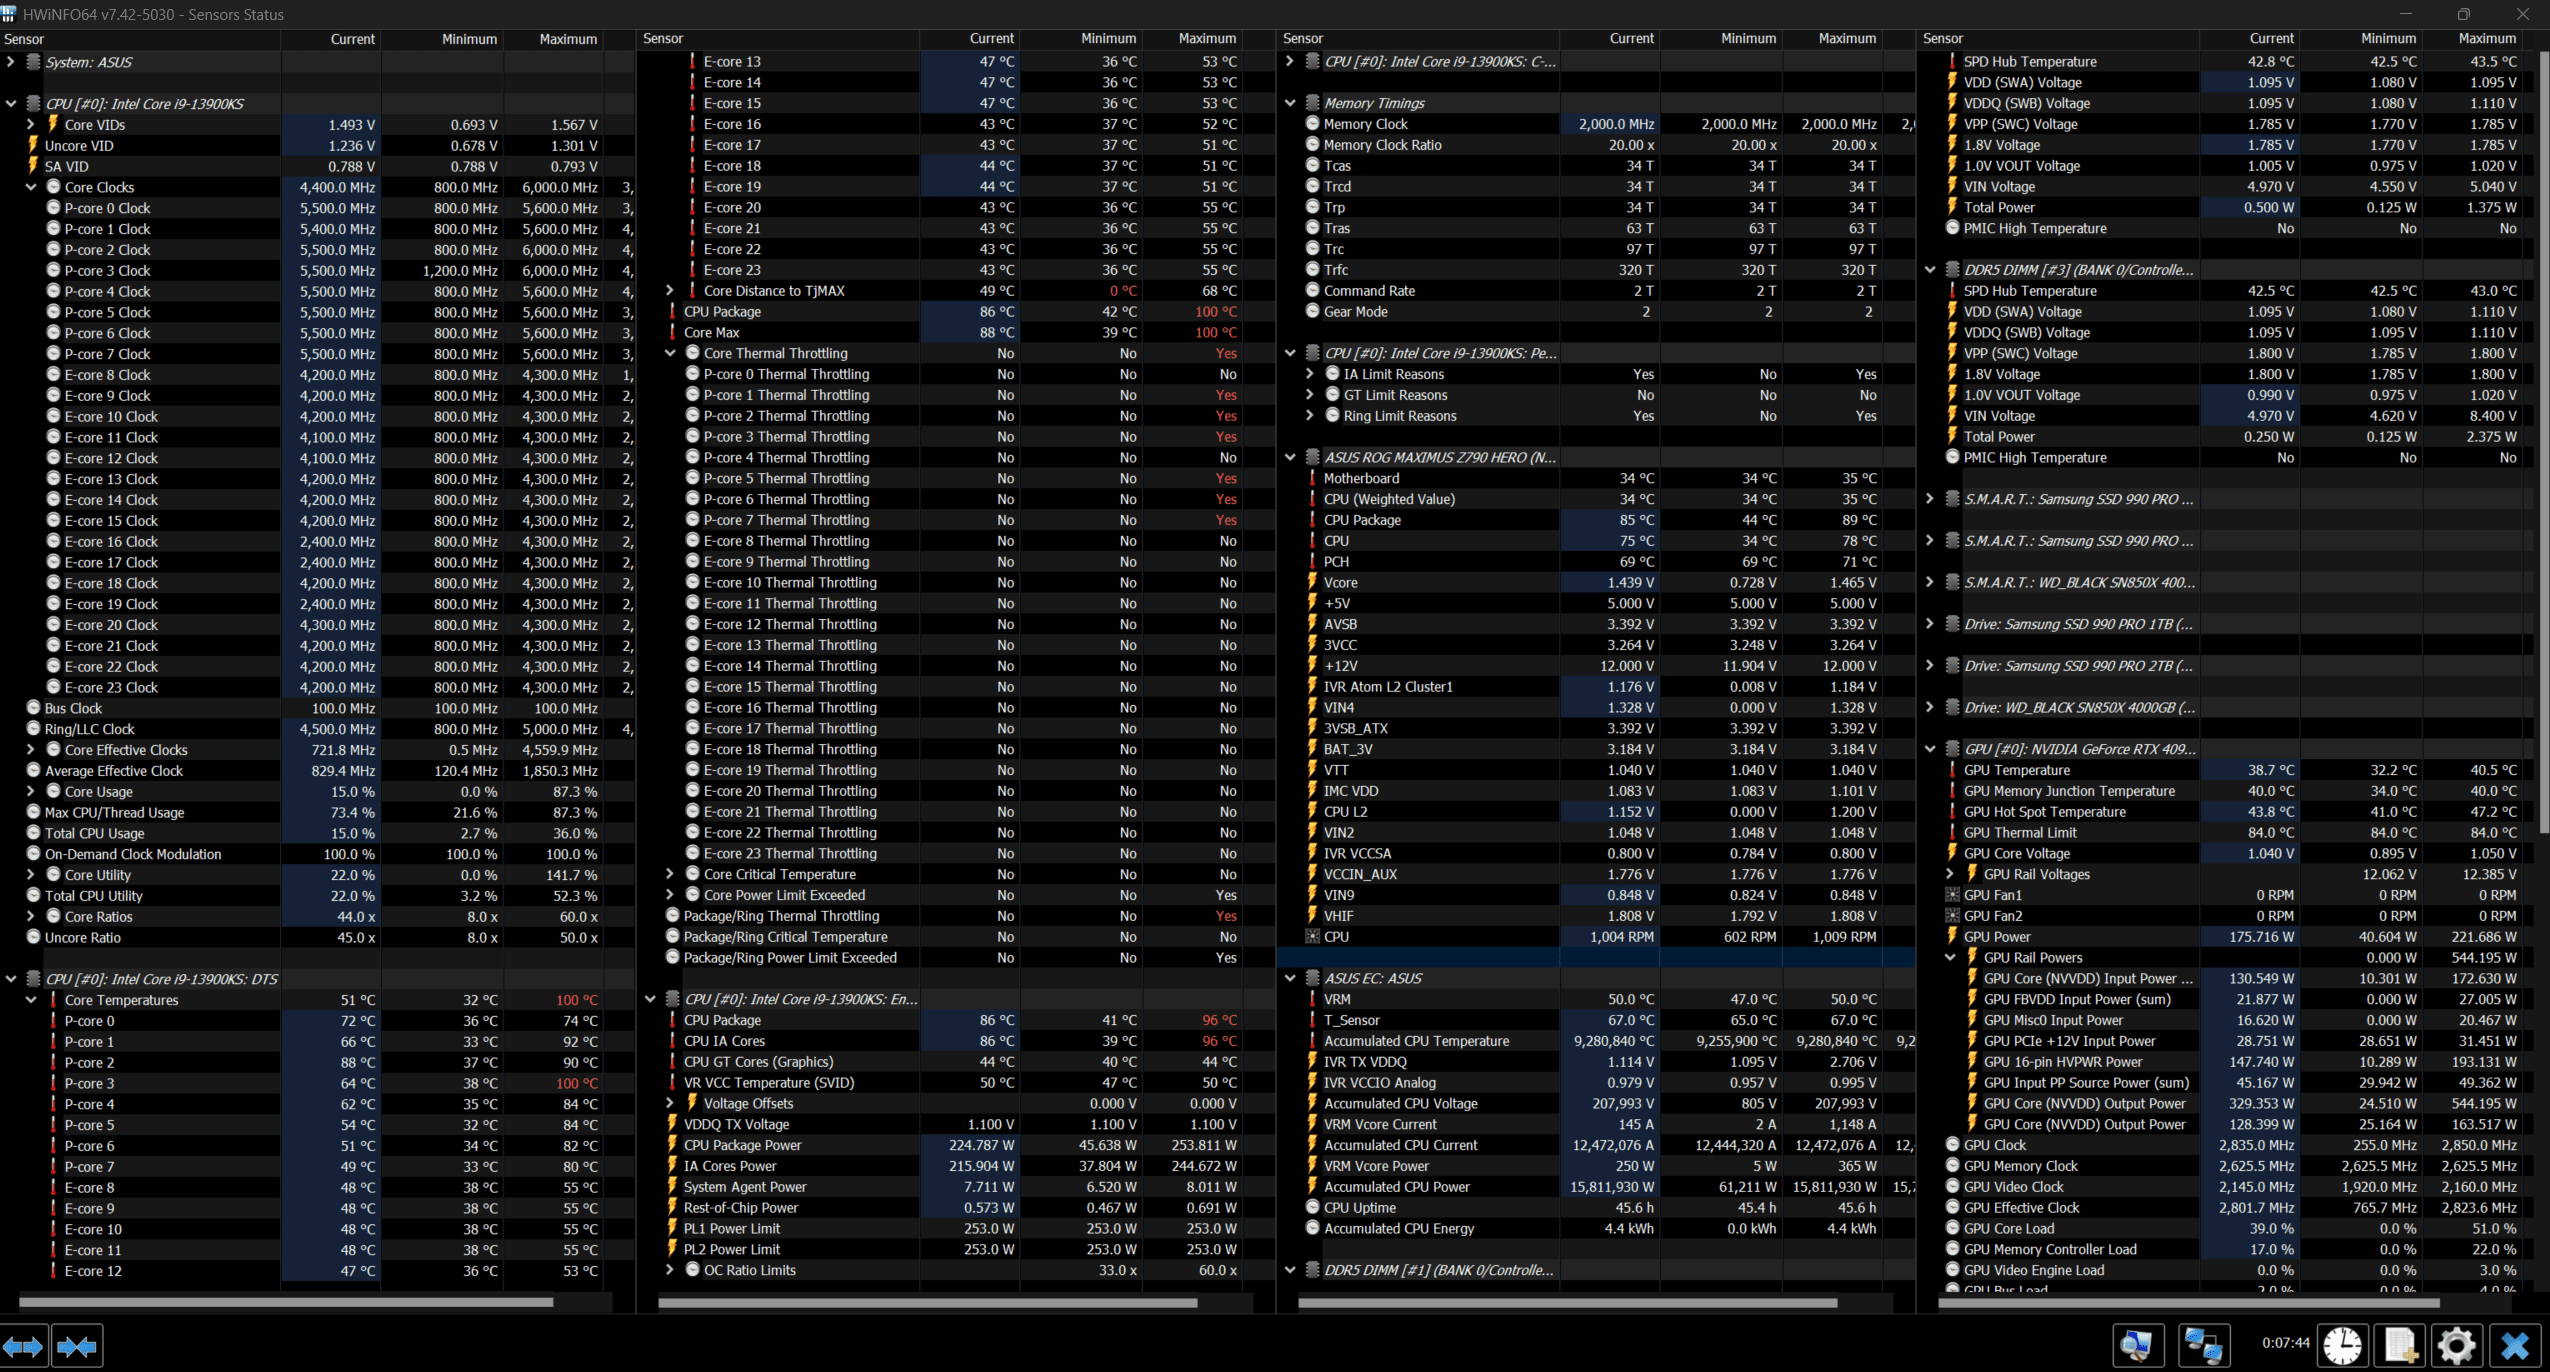Image resolution: width=2550 pixels, height=1372 pixels.
Task: Click the circle icon beside Memory Clock
Action: point(1313,124)
